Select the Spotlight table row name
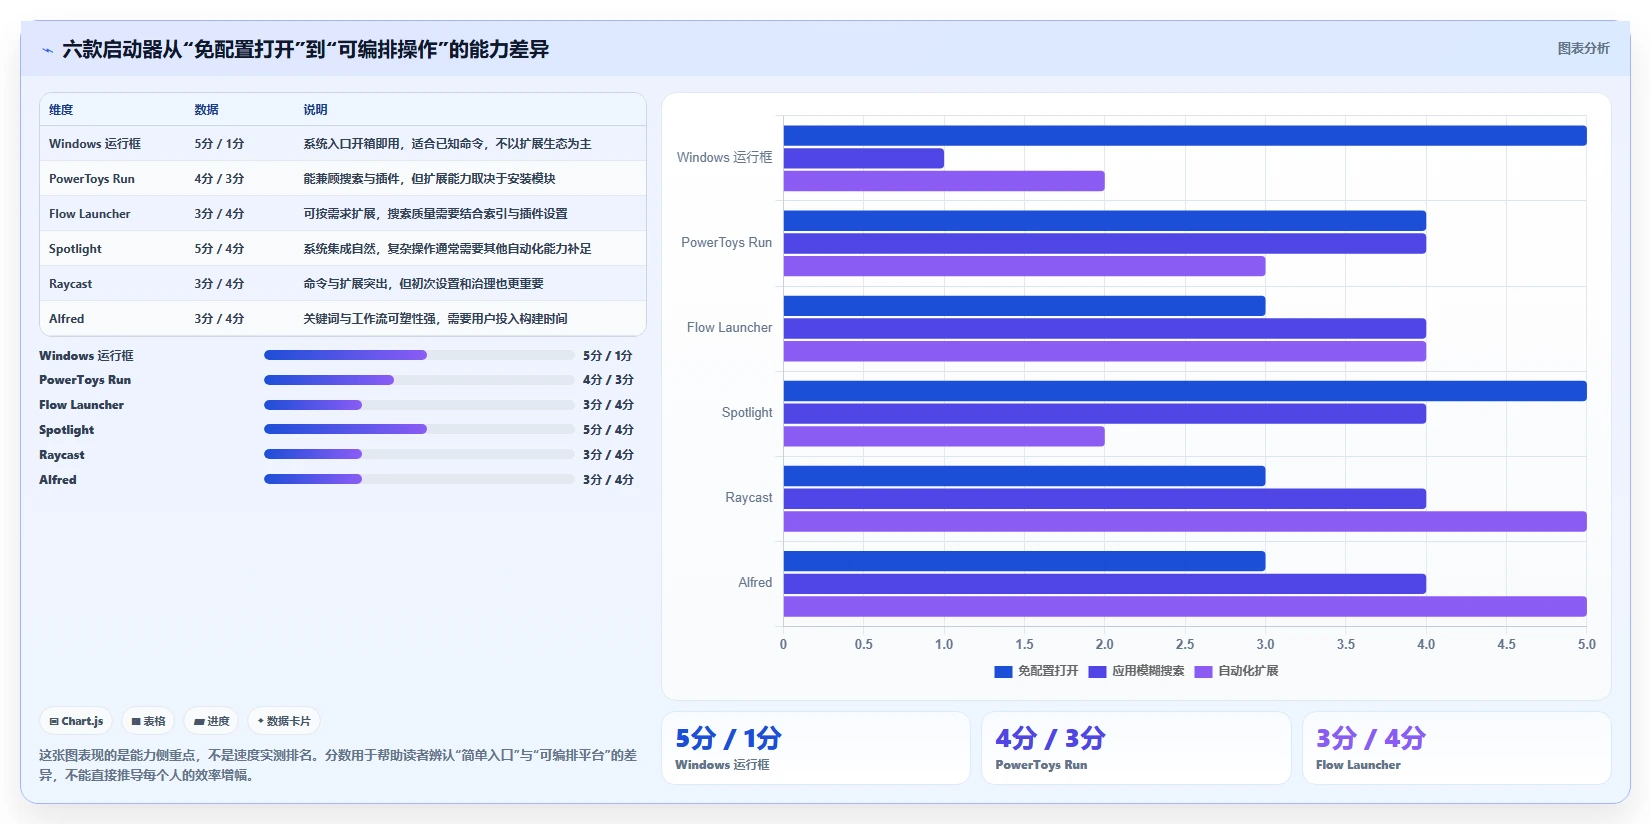The image size is (1651, 824). [x=75, y=249]
